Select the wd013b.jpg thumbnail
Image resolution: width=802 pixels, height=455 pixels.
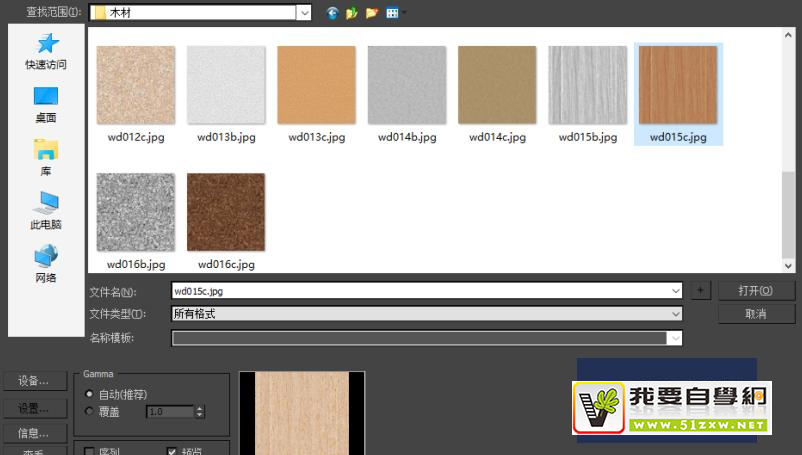click(x=226, y=85)
